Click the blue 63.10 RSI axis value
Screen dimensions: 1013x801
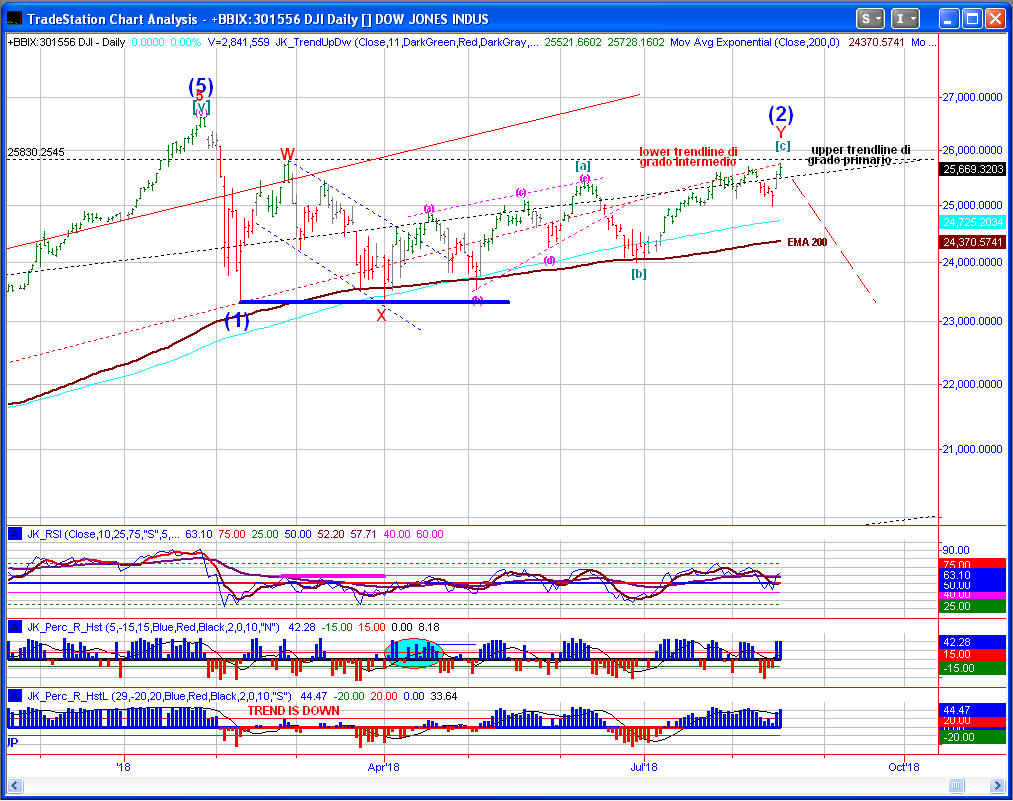pos(972,575)
